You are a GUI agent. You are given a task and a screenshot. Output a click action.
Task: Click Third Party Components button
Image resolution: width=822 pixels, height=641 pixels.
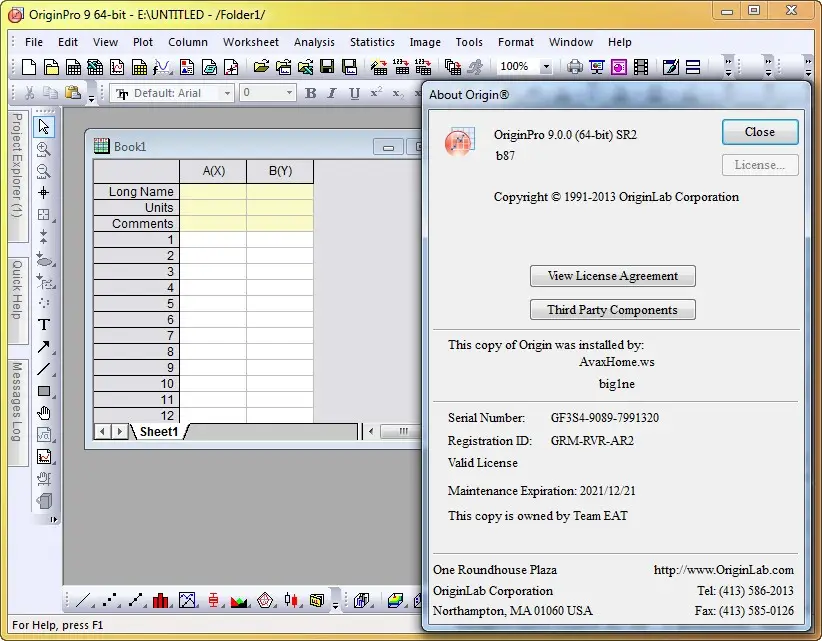tap(612, 310)
